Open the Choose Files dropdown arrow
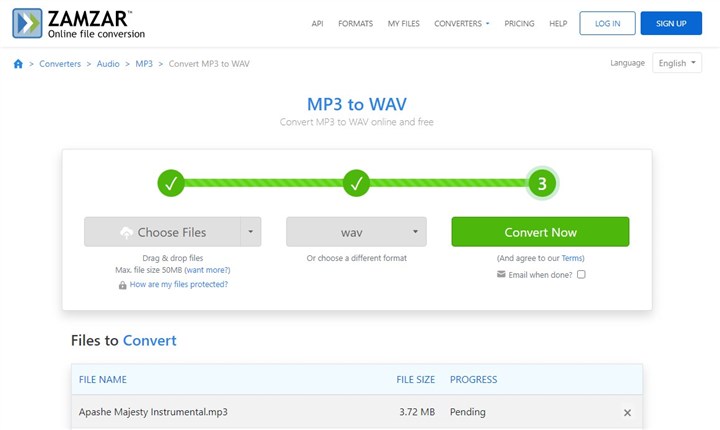Image resolution: width=720 pixels, height=430 pixels. (x=251, y=232)
